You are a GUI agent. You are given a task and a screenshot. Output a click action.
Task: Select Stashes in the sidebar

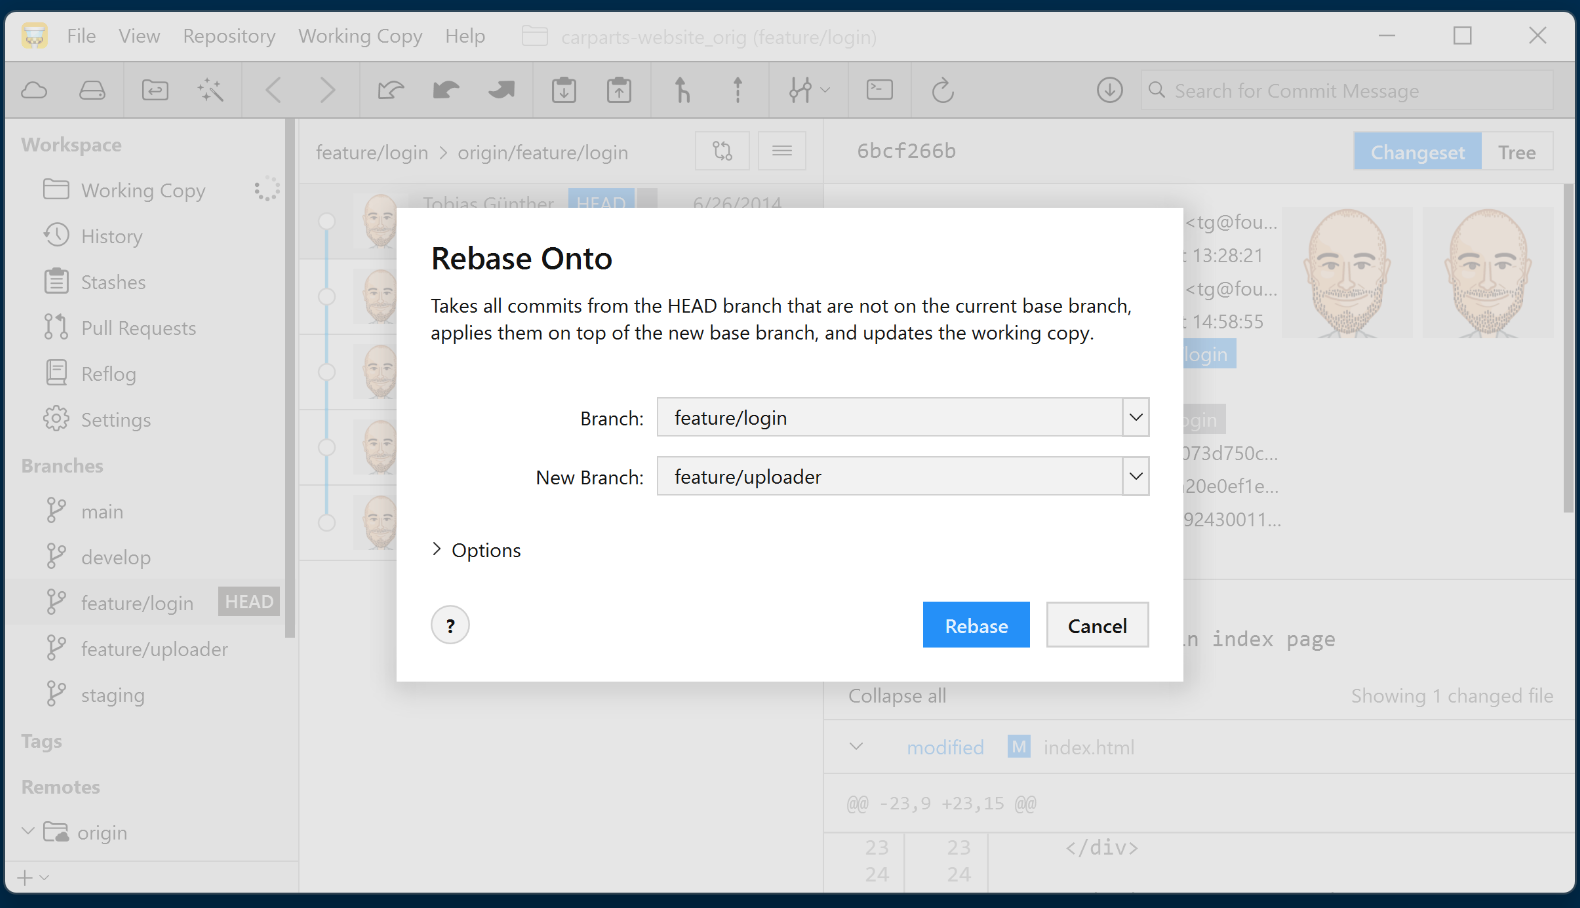pyautogui.click(x=113, y=282)
